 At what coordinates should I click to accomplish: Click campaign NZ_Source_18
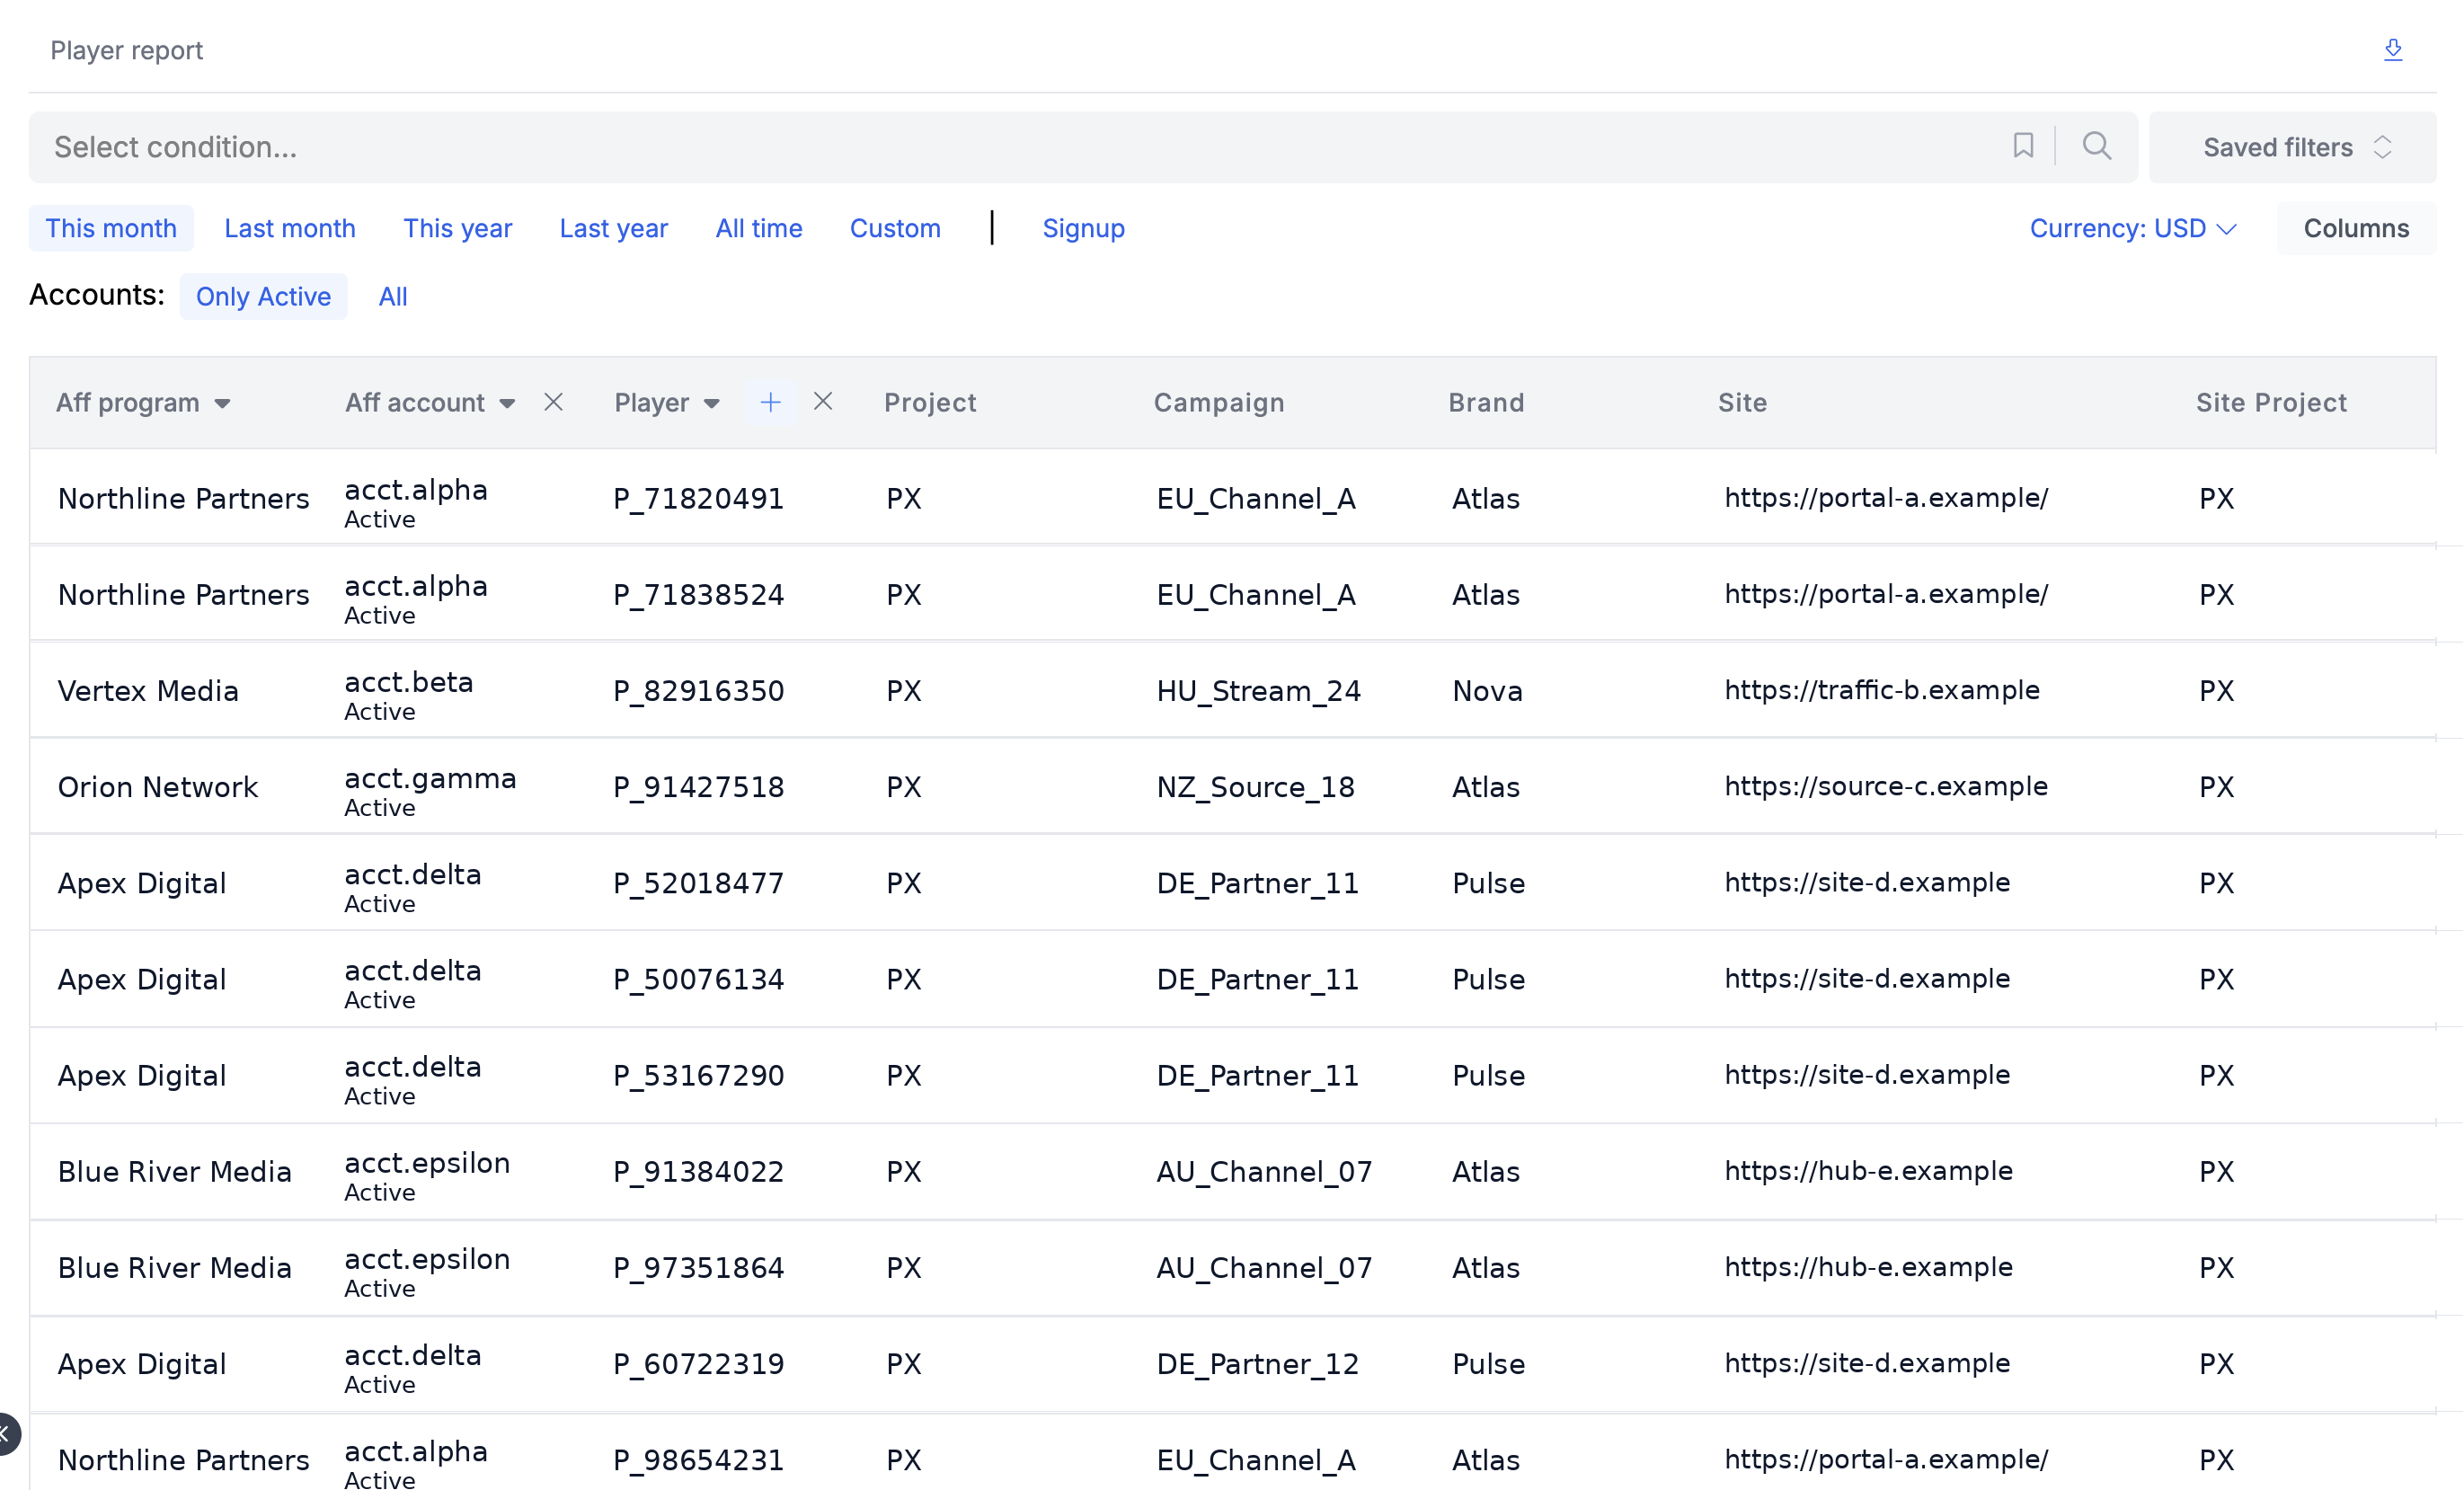pyautogui.click(x=1255, y=786)
